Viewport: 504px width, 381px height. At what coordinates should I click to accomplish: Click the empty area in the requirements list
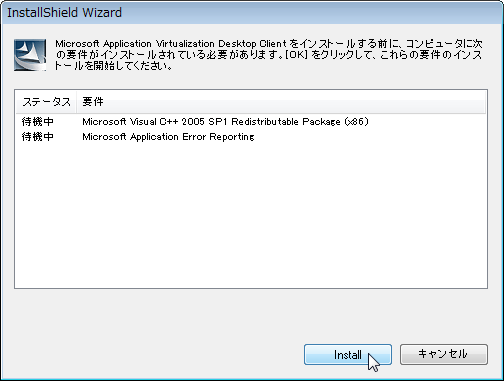pos(251,215)
